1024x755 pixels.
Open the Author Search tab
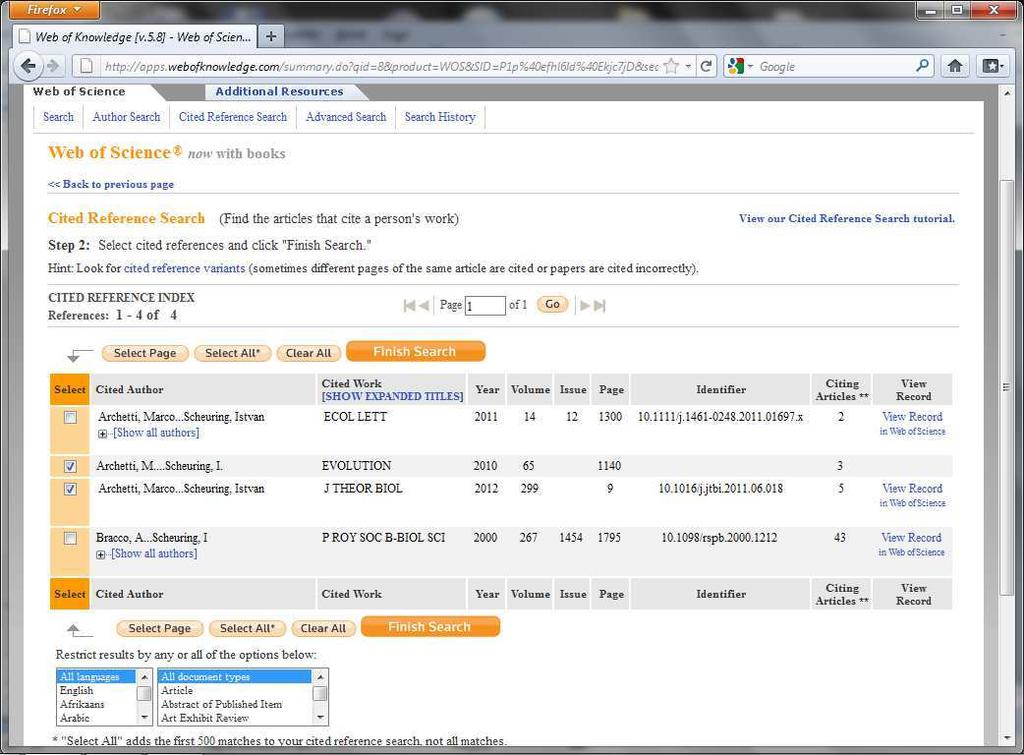(126, 117)
